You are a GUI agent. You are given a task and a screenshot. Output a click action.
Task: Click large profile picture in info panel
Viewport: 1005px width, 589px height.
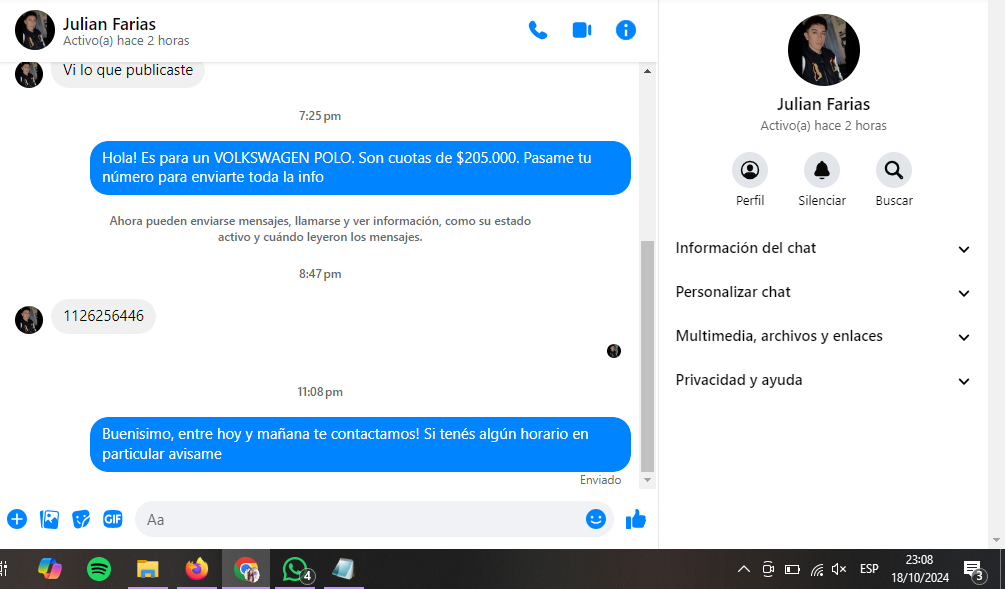click(x=823, y=50)
